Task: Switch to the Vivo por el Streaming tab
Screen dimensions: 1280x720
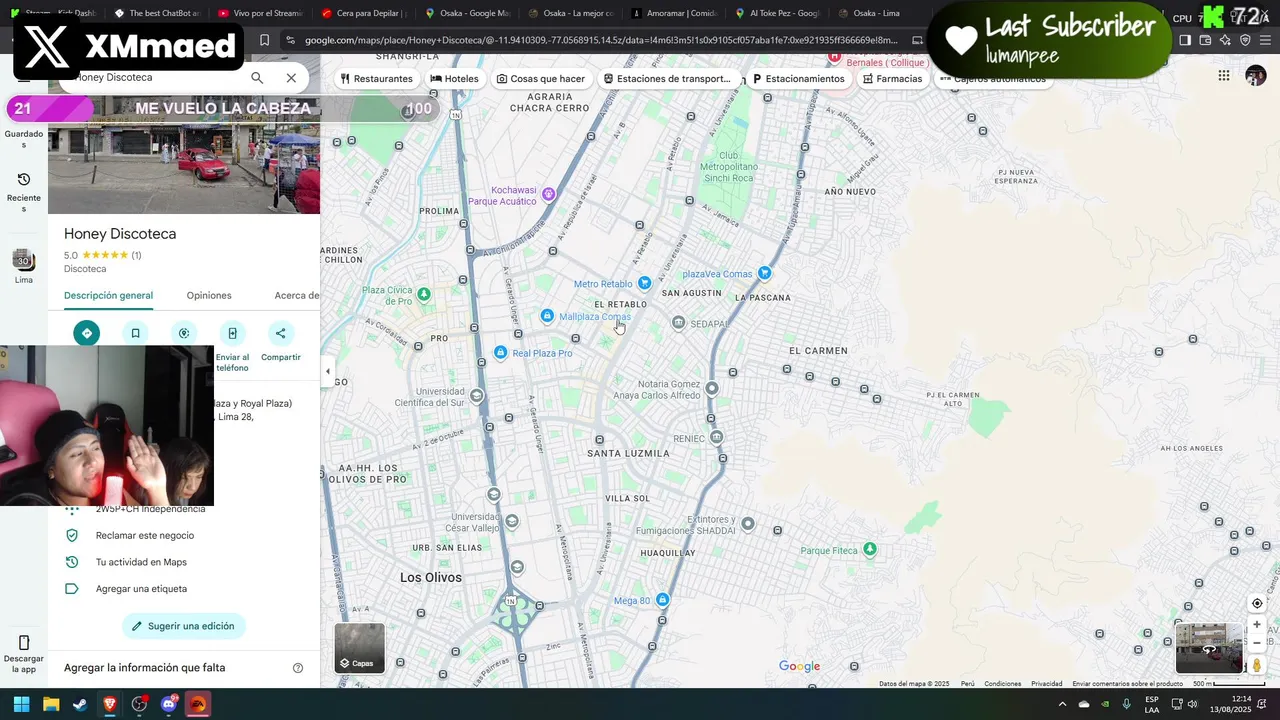Action: (260, 14)
